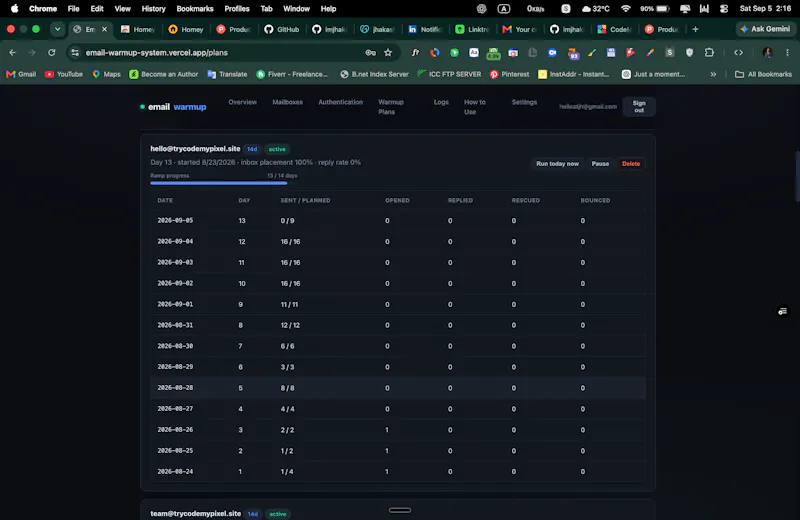Click the 14d badge beside hello@ mailbox
This screenshot has width=800, height=520.
point(252,149)
